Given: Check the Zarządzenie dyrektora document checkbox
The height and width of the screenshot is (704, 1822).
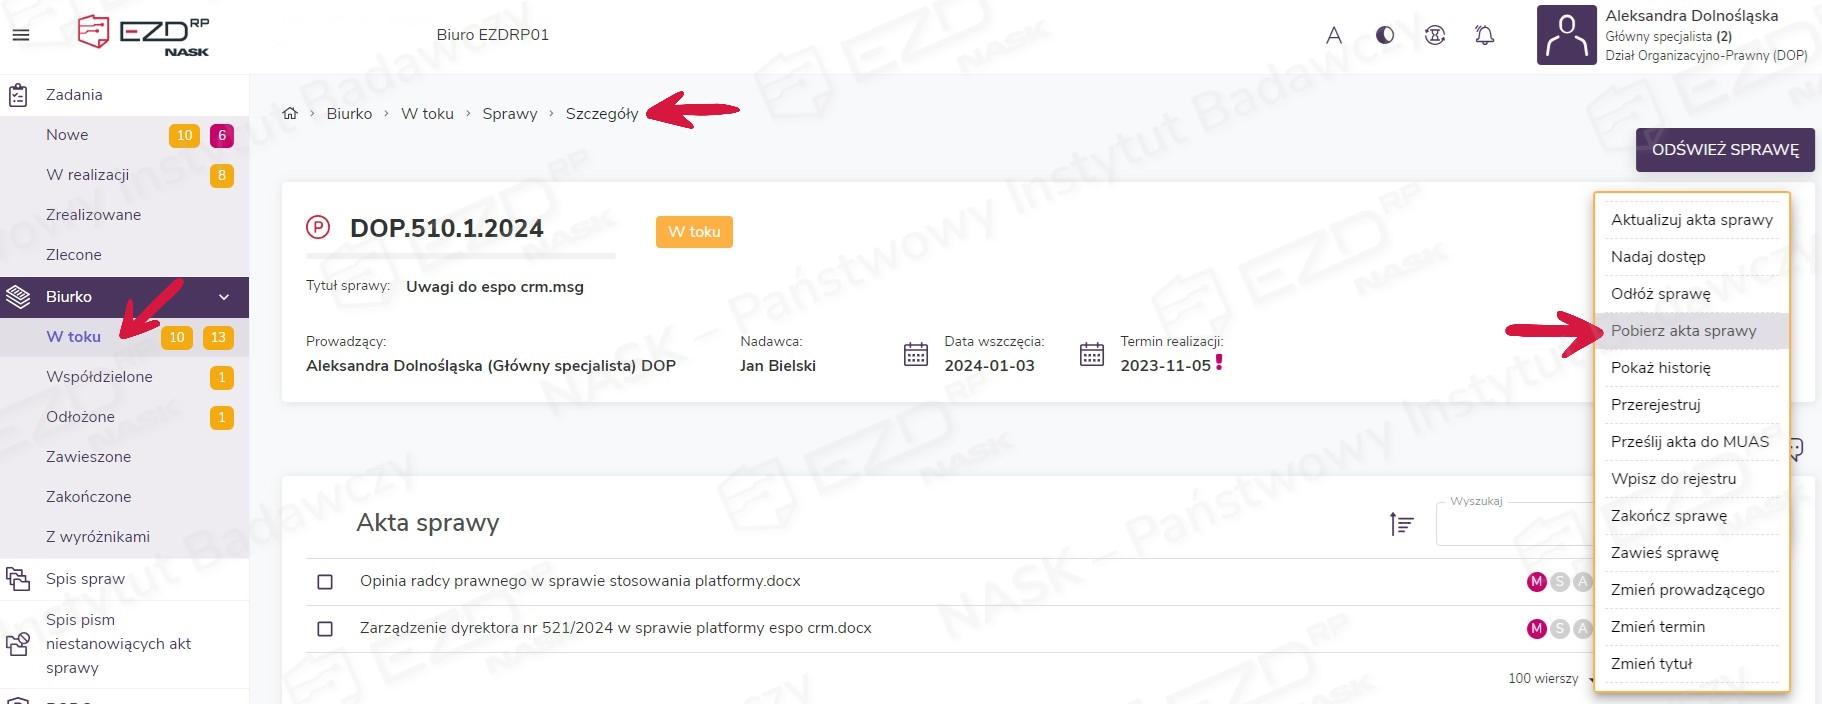Looking at the screenshot, I should coord(325,629).
